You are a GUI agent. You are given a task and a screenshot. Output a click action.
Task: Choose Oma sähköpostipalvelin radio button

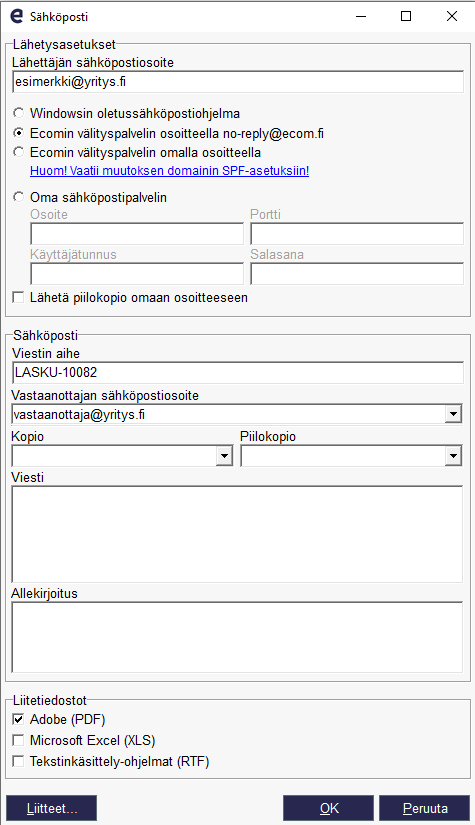coord(18,197)
